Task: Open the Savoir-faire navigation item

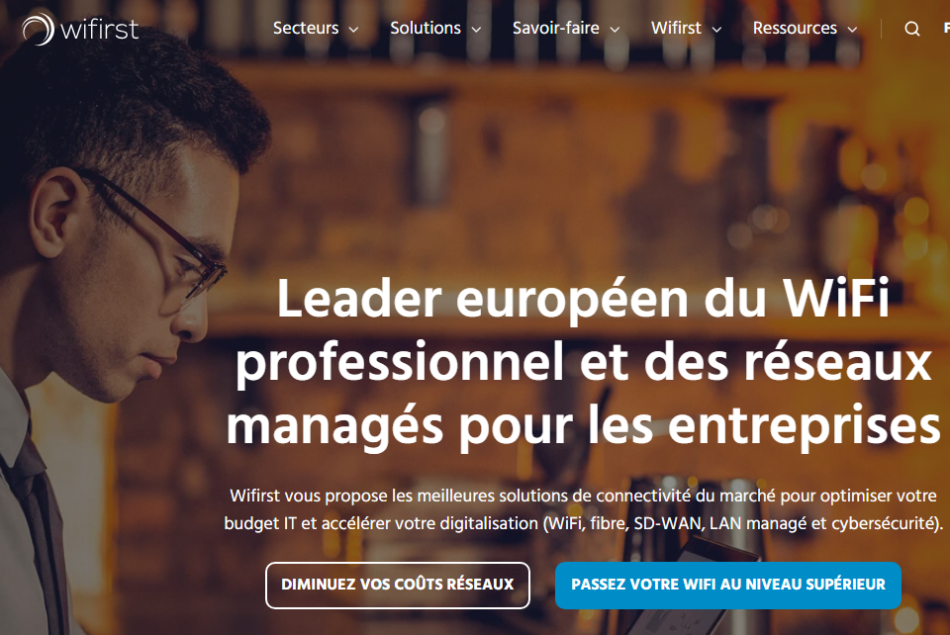Action: click(556, 28)
